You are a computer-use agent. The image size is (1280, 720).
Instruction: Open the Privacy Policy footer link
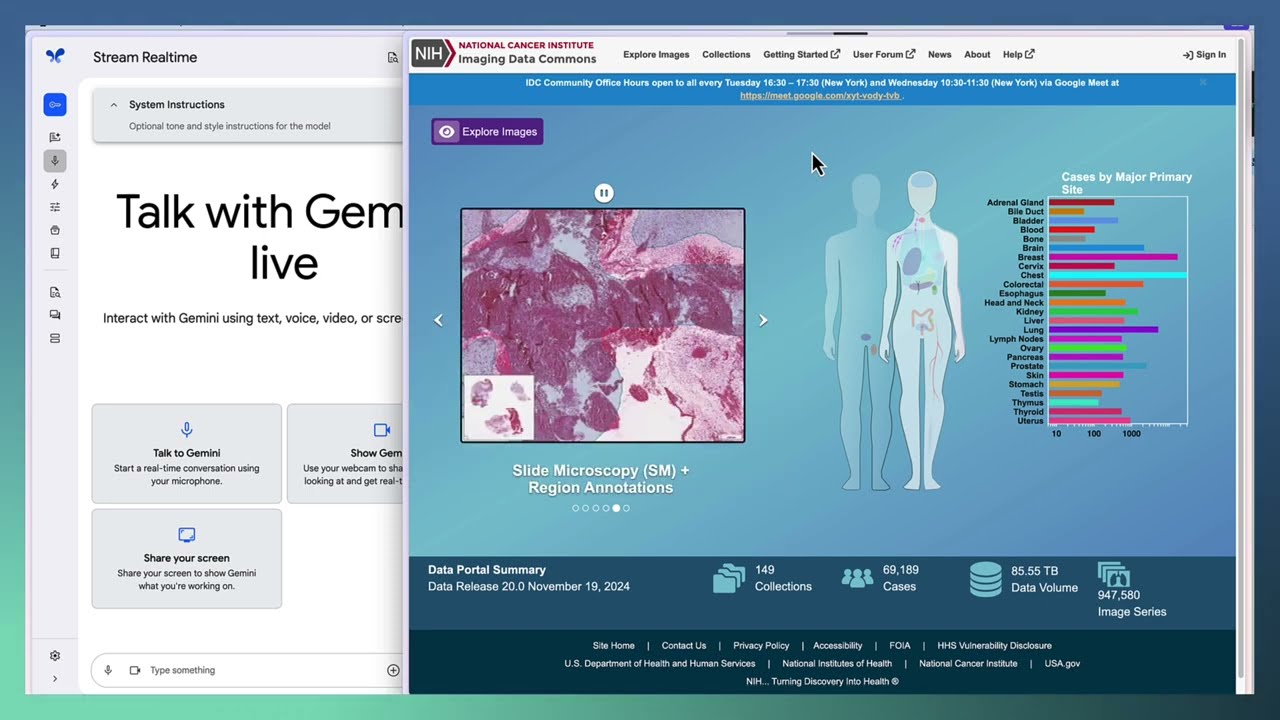tap(761, 646)
